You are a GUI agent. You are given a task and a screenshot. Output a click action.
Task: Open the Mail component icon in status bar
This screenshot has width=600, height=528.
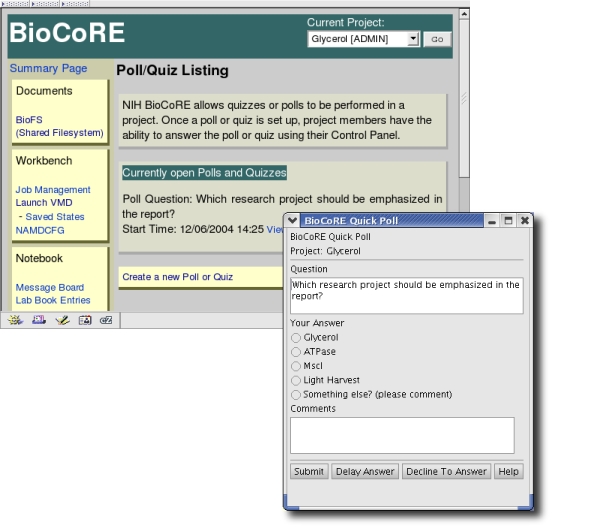point(38,320)
